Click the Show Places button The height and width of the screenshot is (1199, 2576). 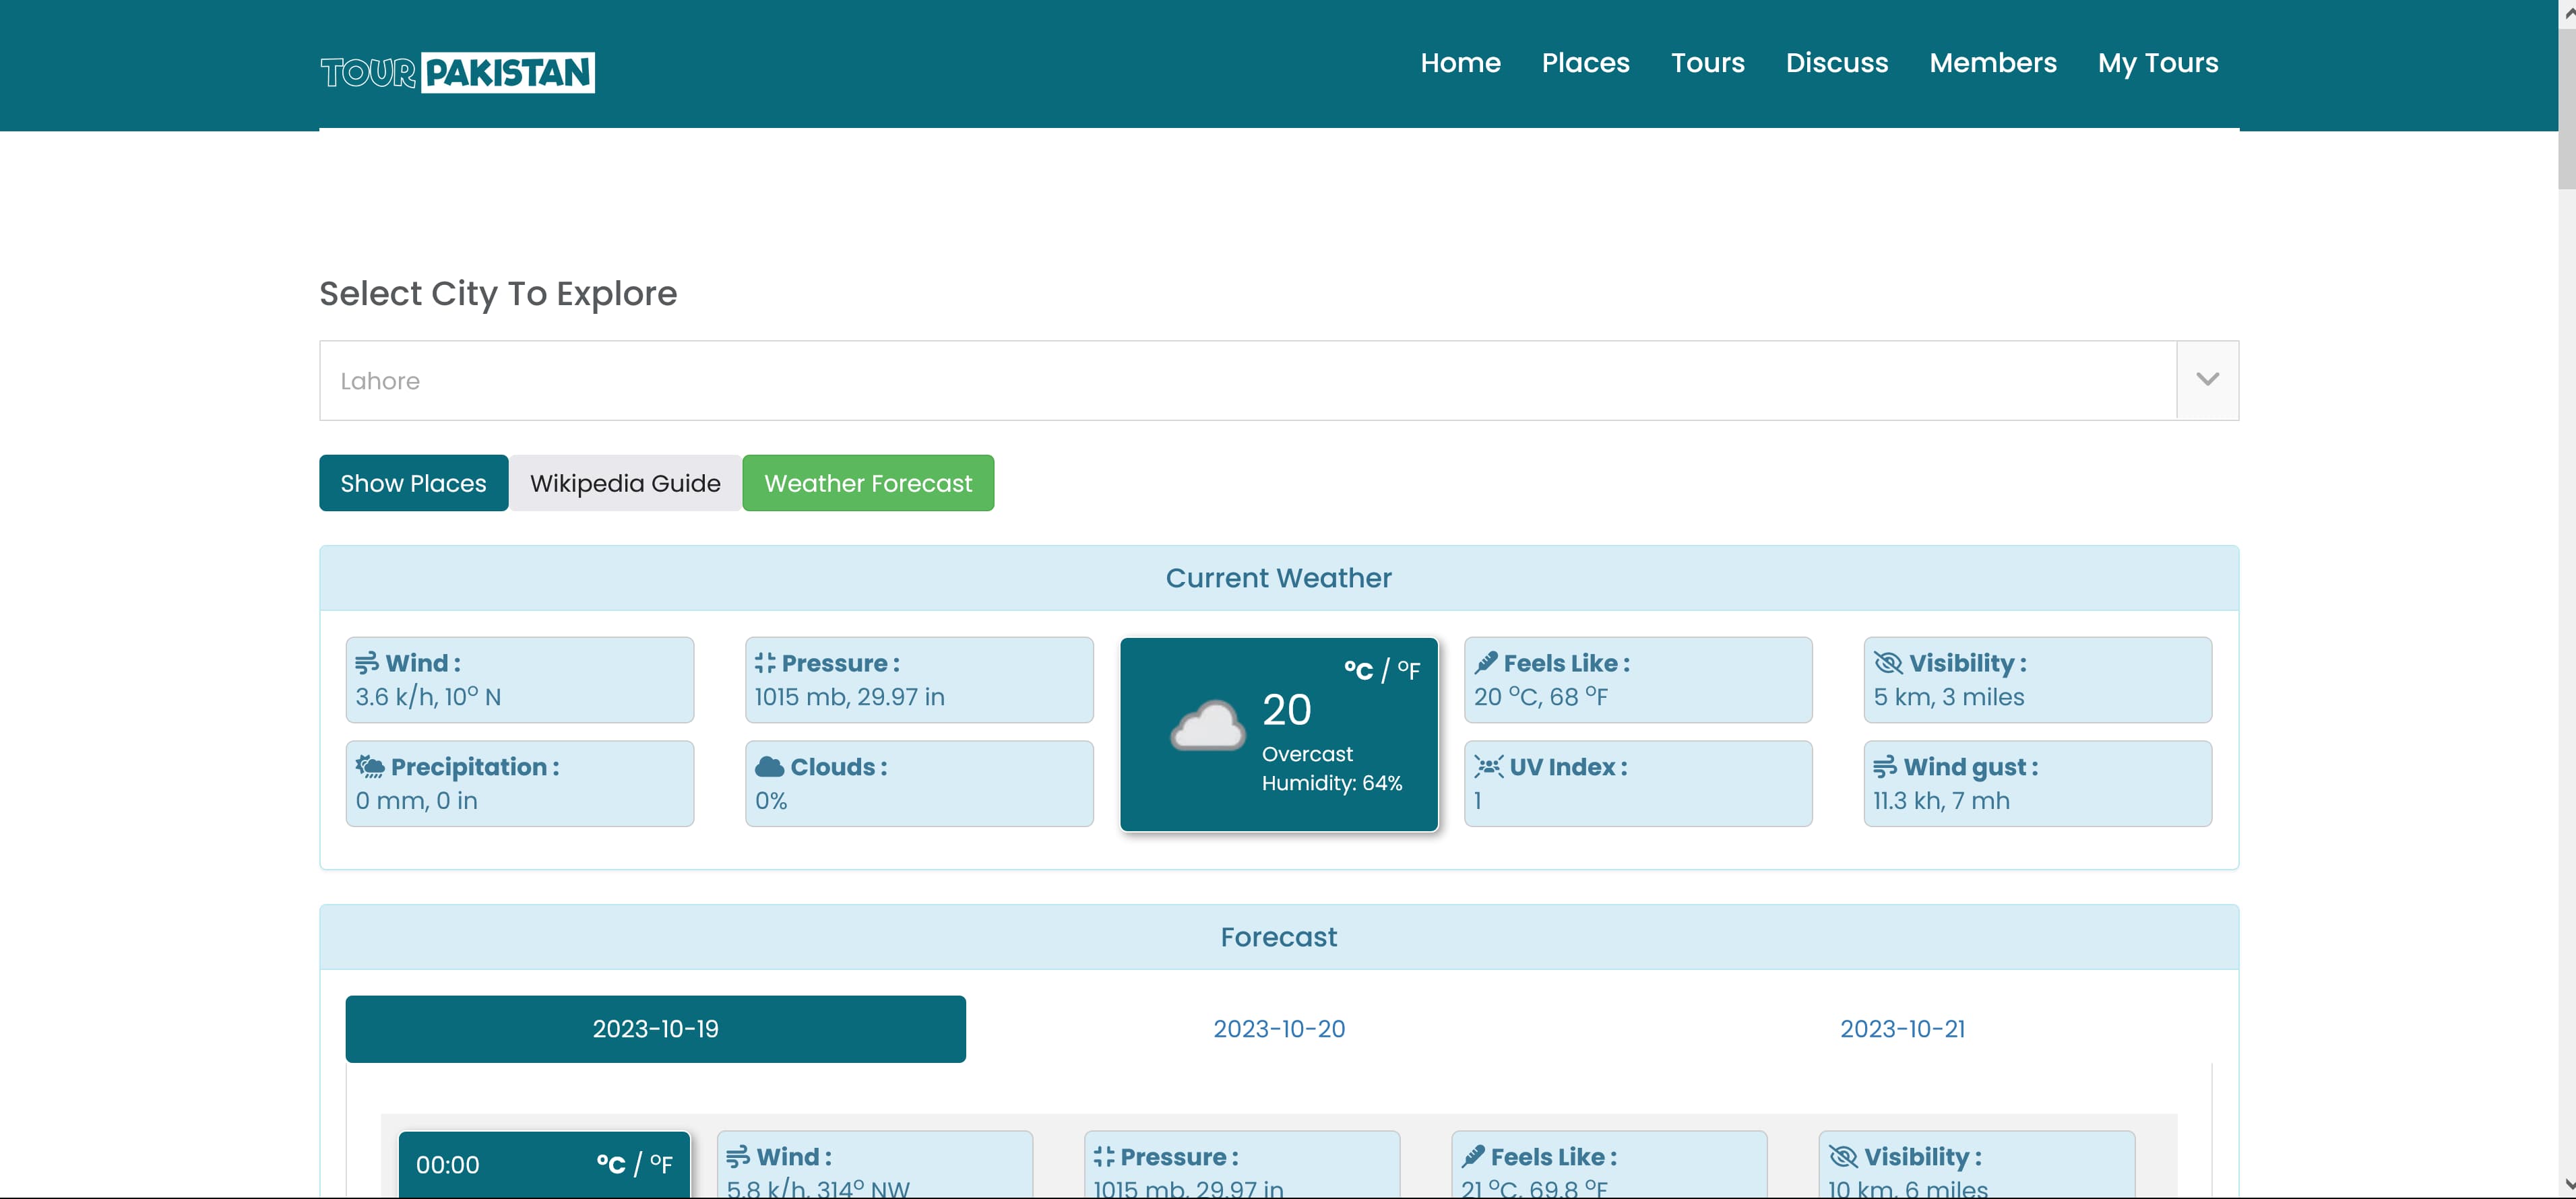[x=413, y=483]
